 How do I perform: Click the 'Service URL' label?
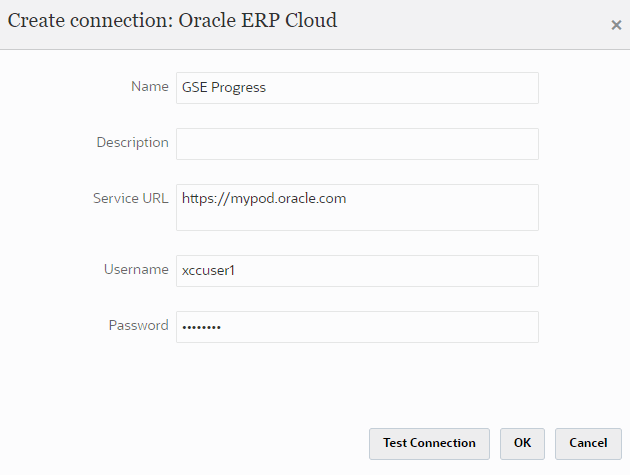click(x=131, y=198)
